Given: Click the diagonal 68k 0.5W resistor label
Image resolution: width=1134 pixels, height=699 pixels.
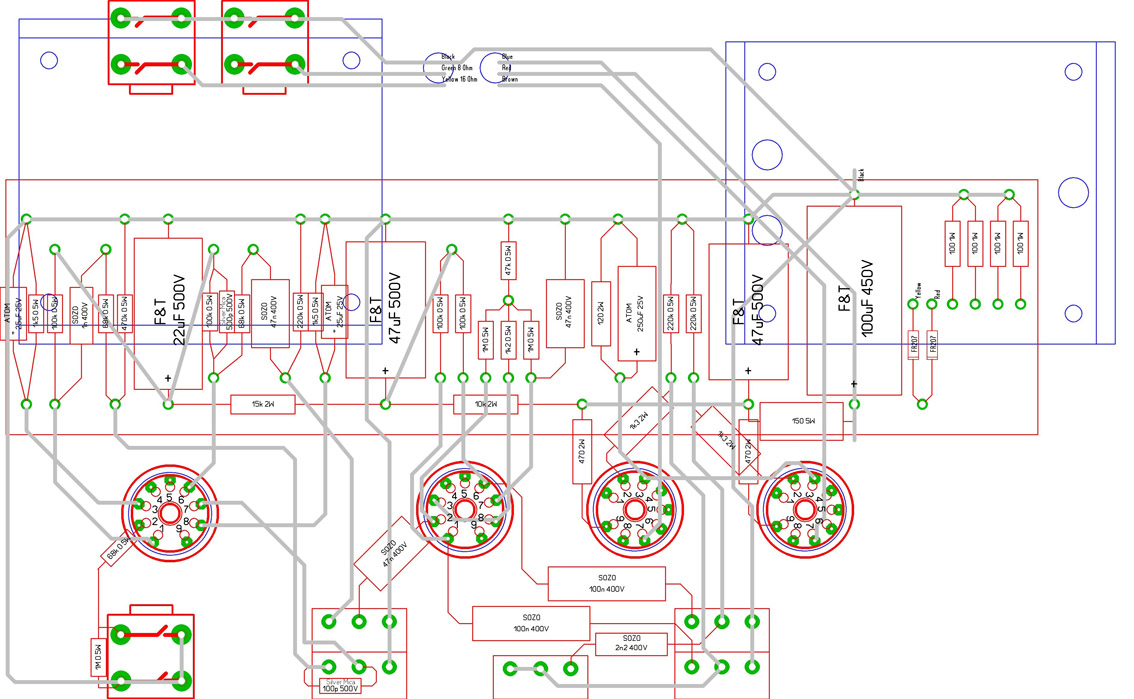Looking at the screenshot, I should pos(118,549).
